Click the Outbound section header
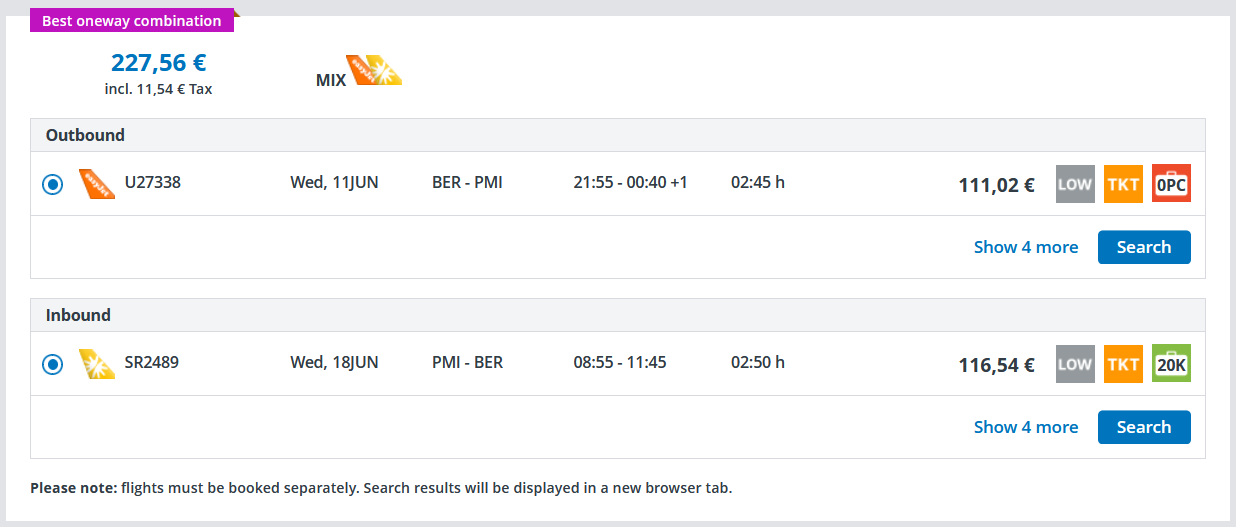Image resolution: width=1236 pixels, height=527 pixels. coord(85,135)
